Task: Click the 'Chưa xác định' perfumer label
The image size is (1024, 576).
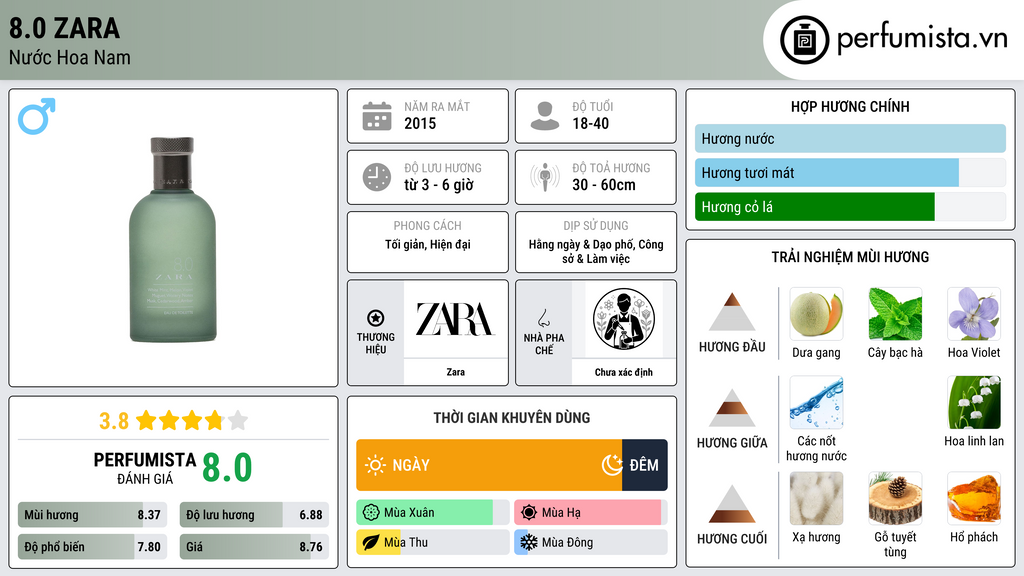Action: (x=624, y=372)
